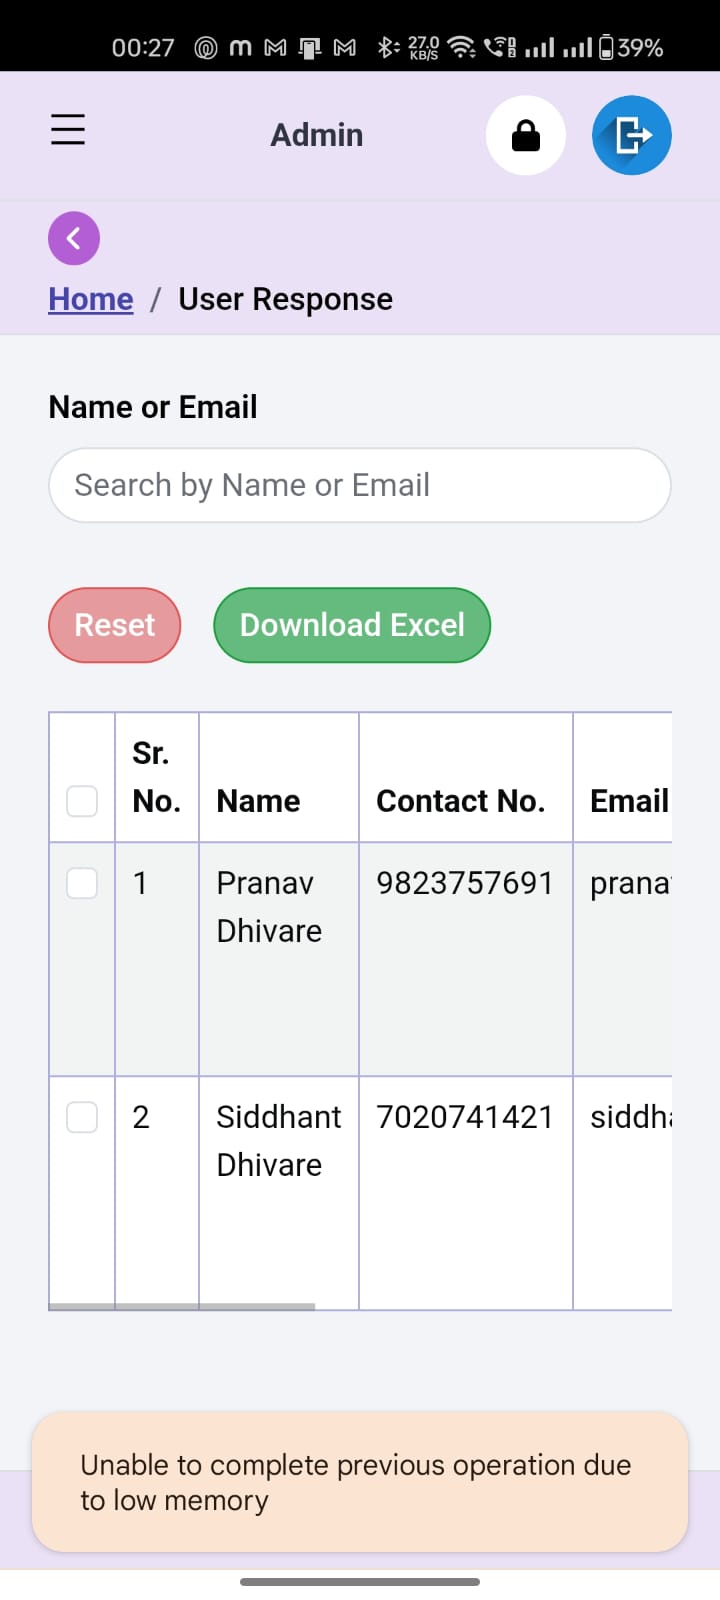Focus the Search by Name or Email field

point(360,485)
